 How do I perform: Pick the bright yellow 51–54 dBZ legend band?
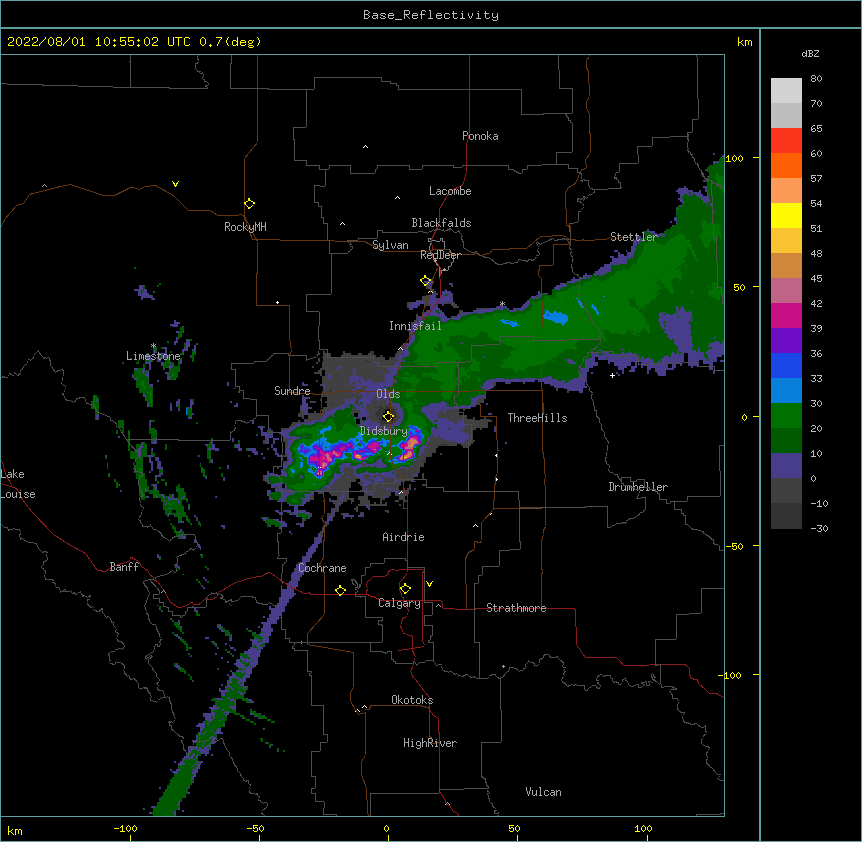(x=786, y=215)
